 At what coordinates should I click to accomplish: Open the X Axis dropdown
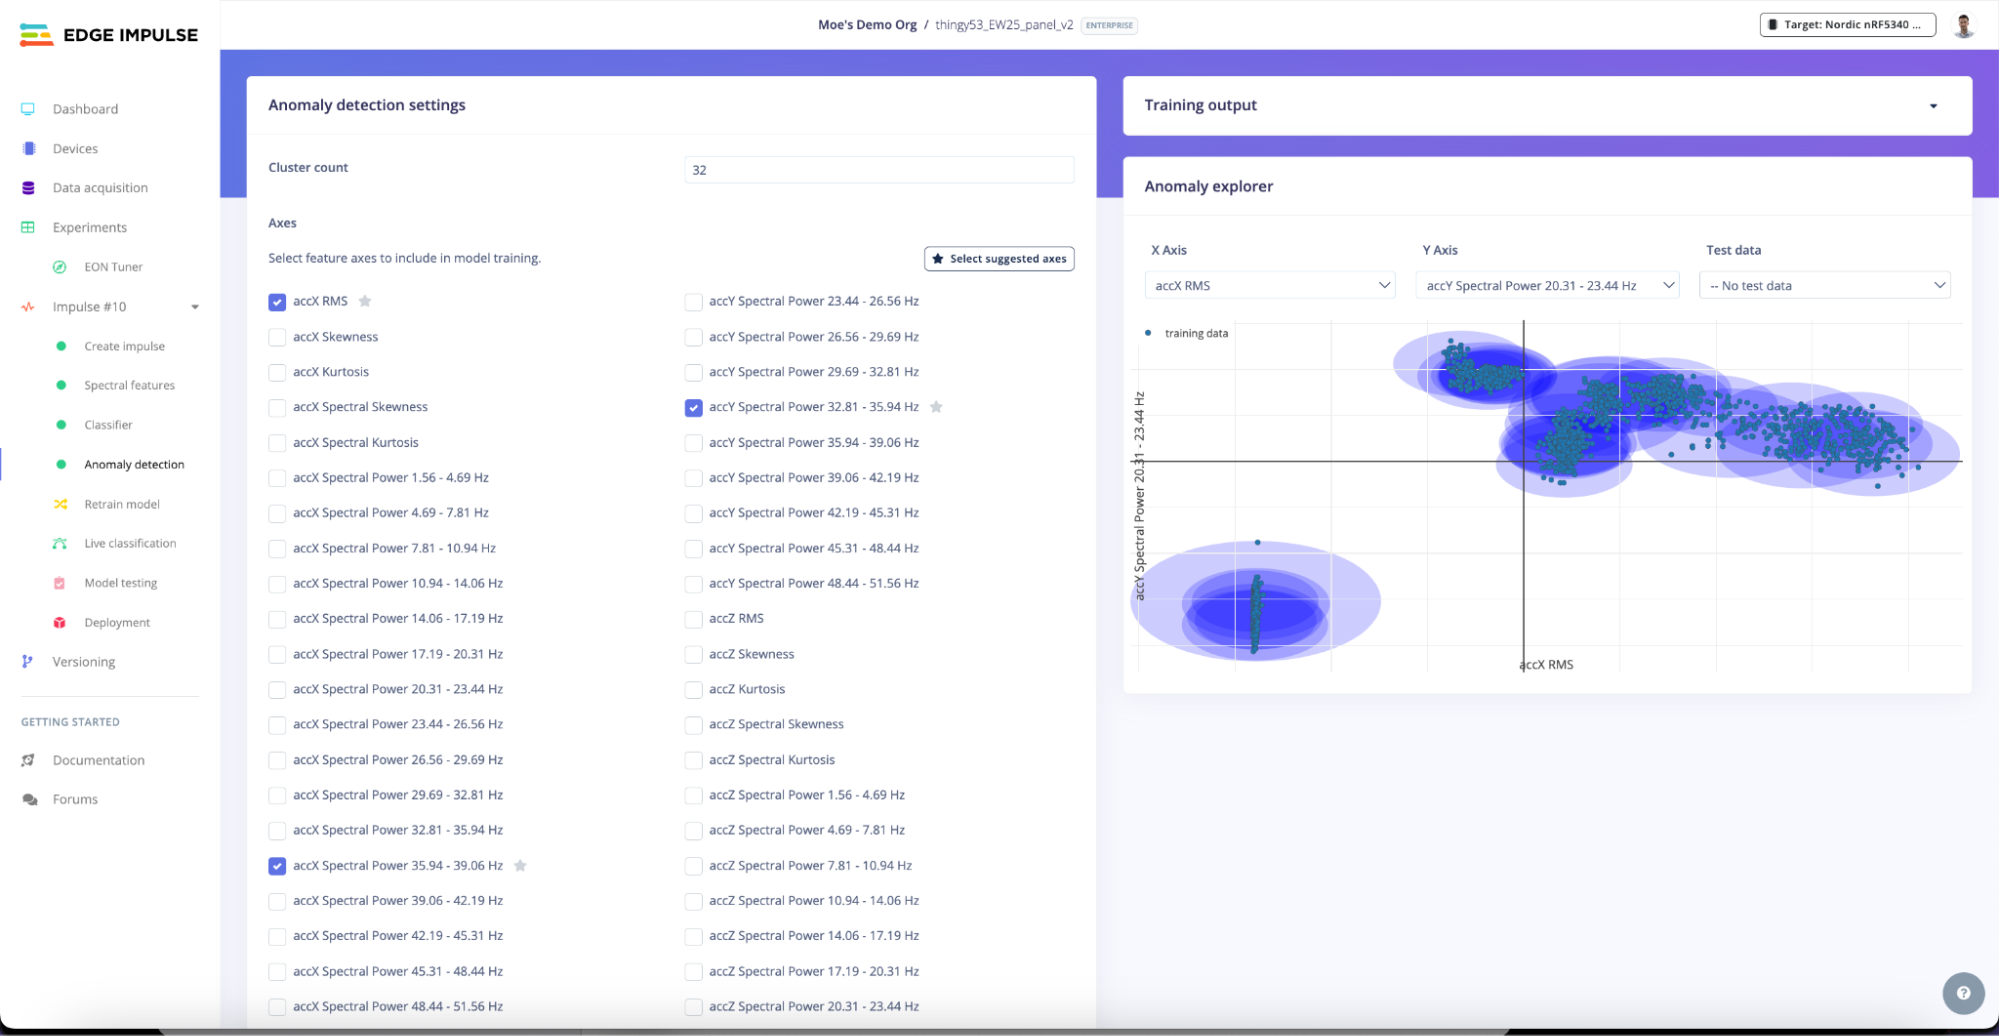(x=1269, y=285)
